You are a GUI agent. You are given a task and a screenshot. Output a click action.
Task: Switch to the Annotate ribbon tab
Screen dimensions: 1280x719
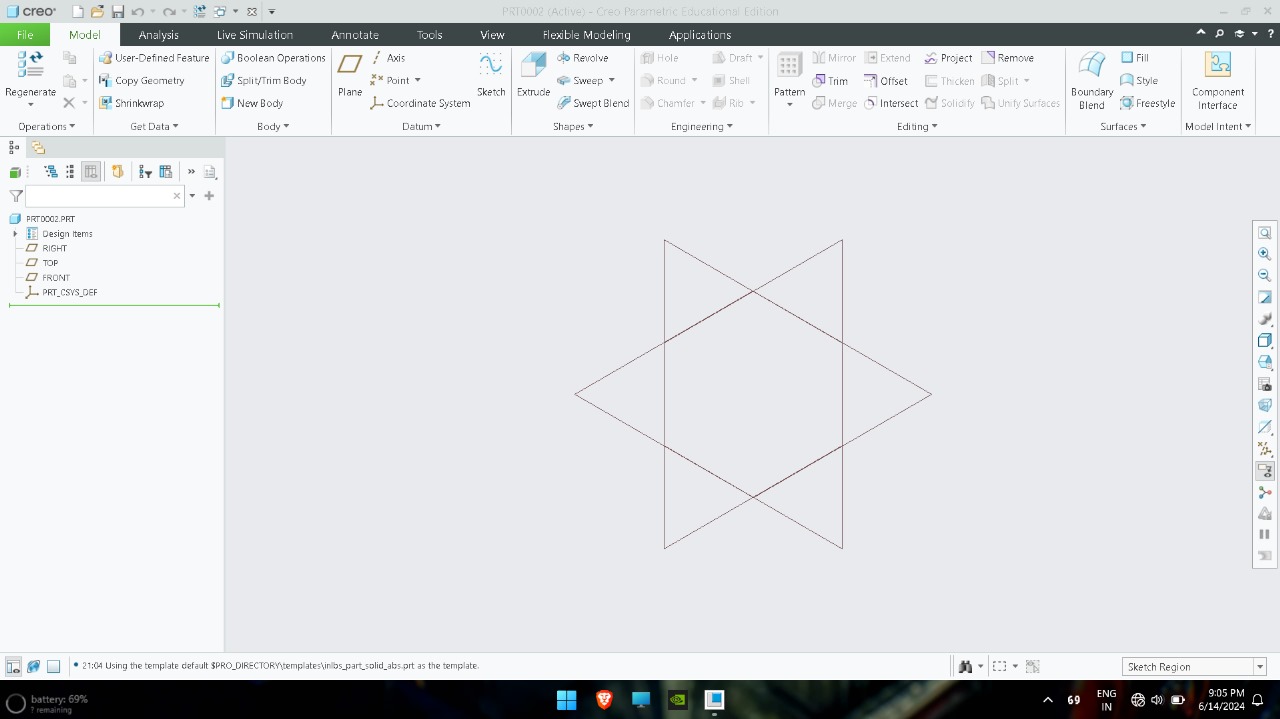pos(355,34)
